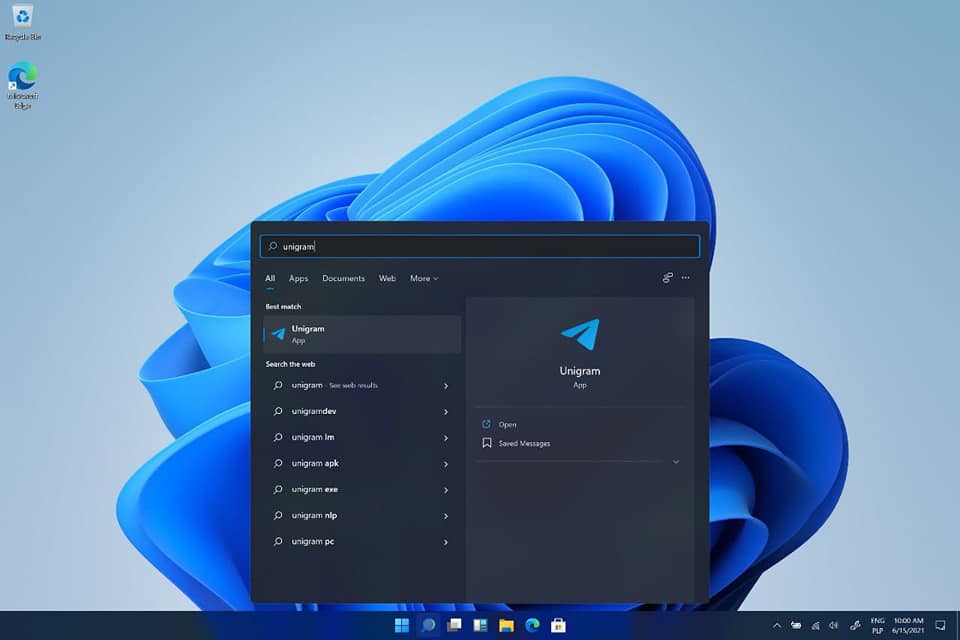This screenshot has width=960, height=640.
Task: Expand the arrow next to 'unigram exe'
Action: pyautogui.click(x=446, y=490)
